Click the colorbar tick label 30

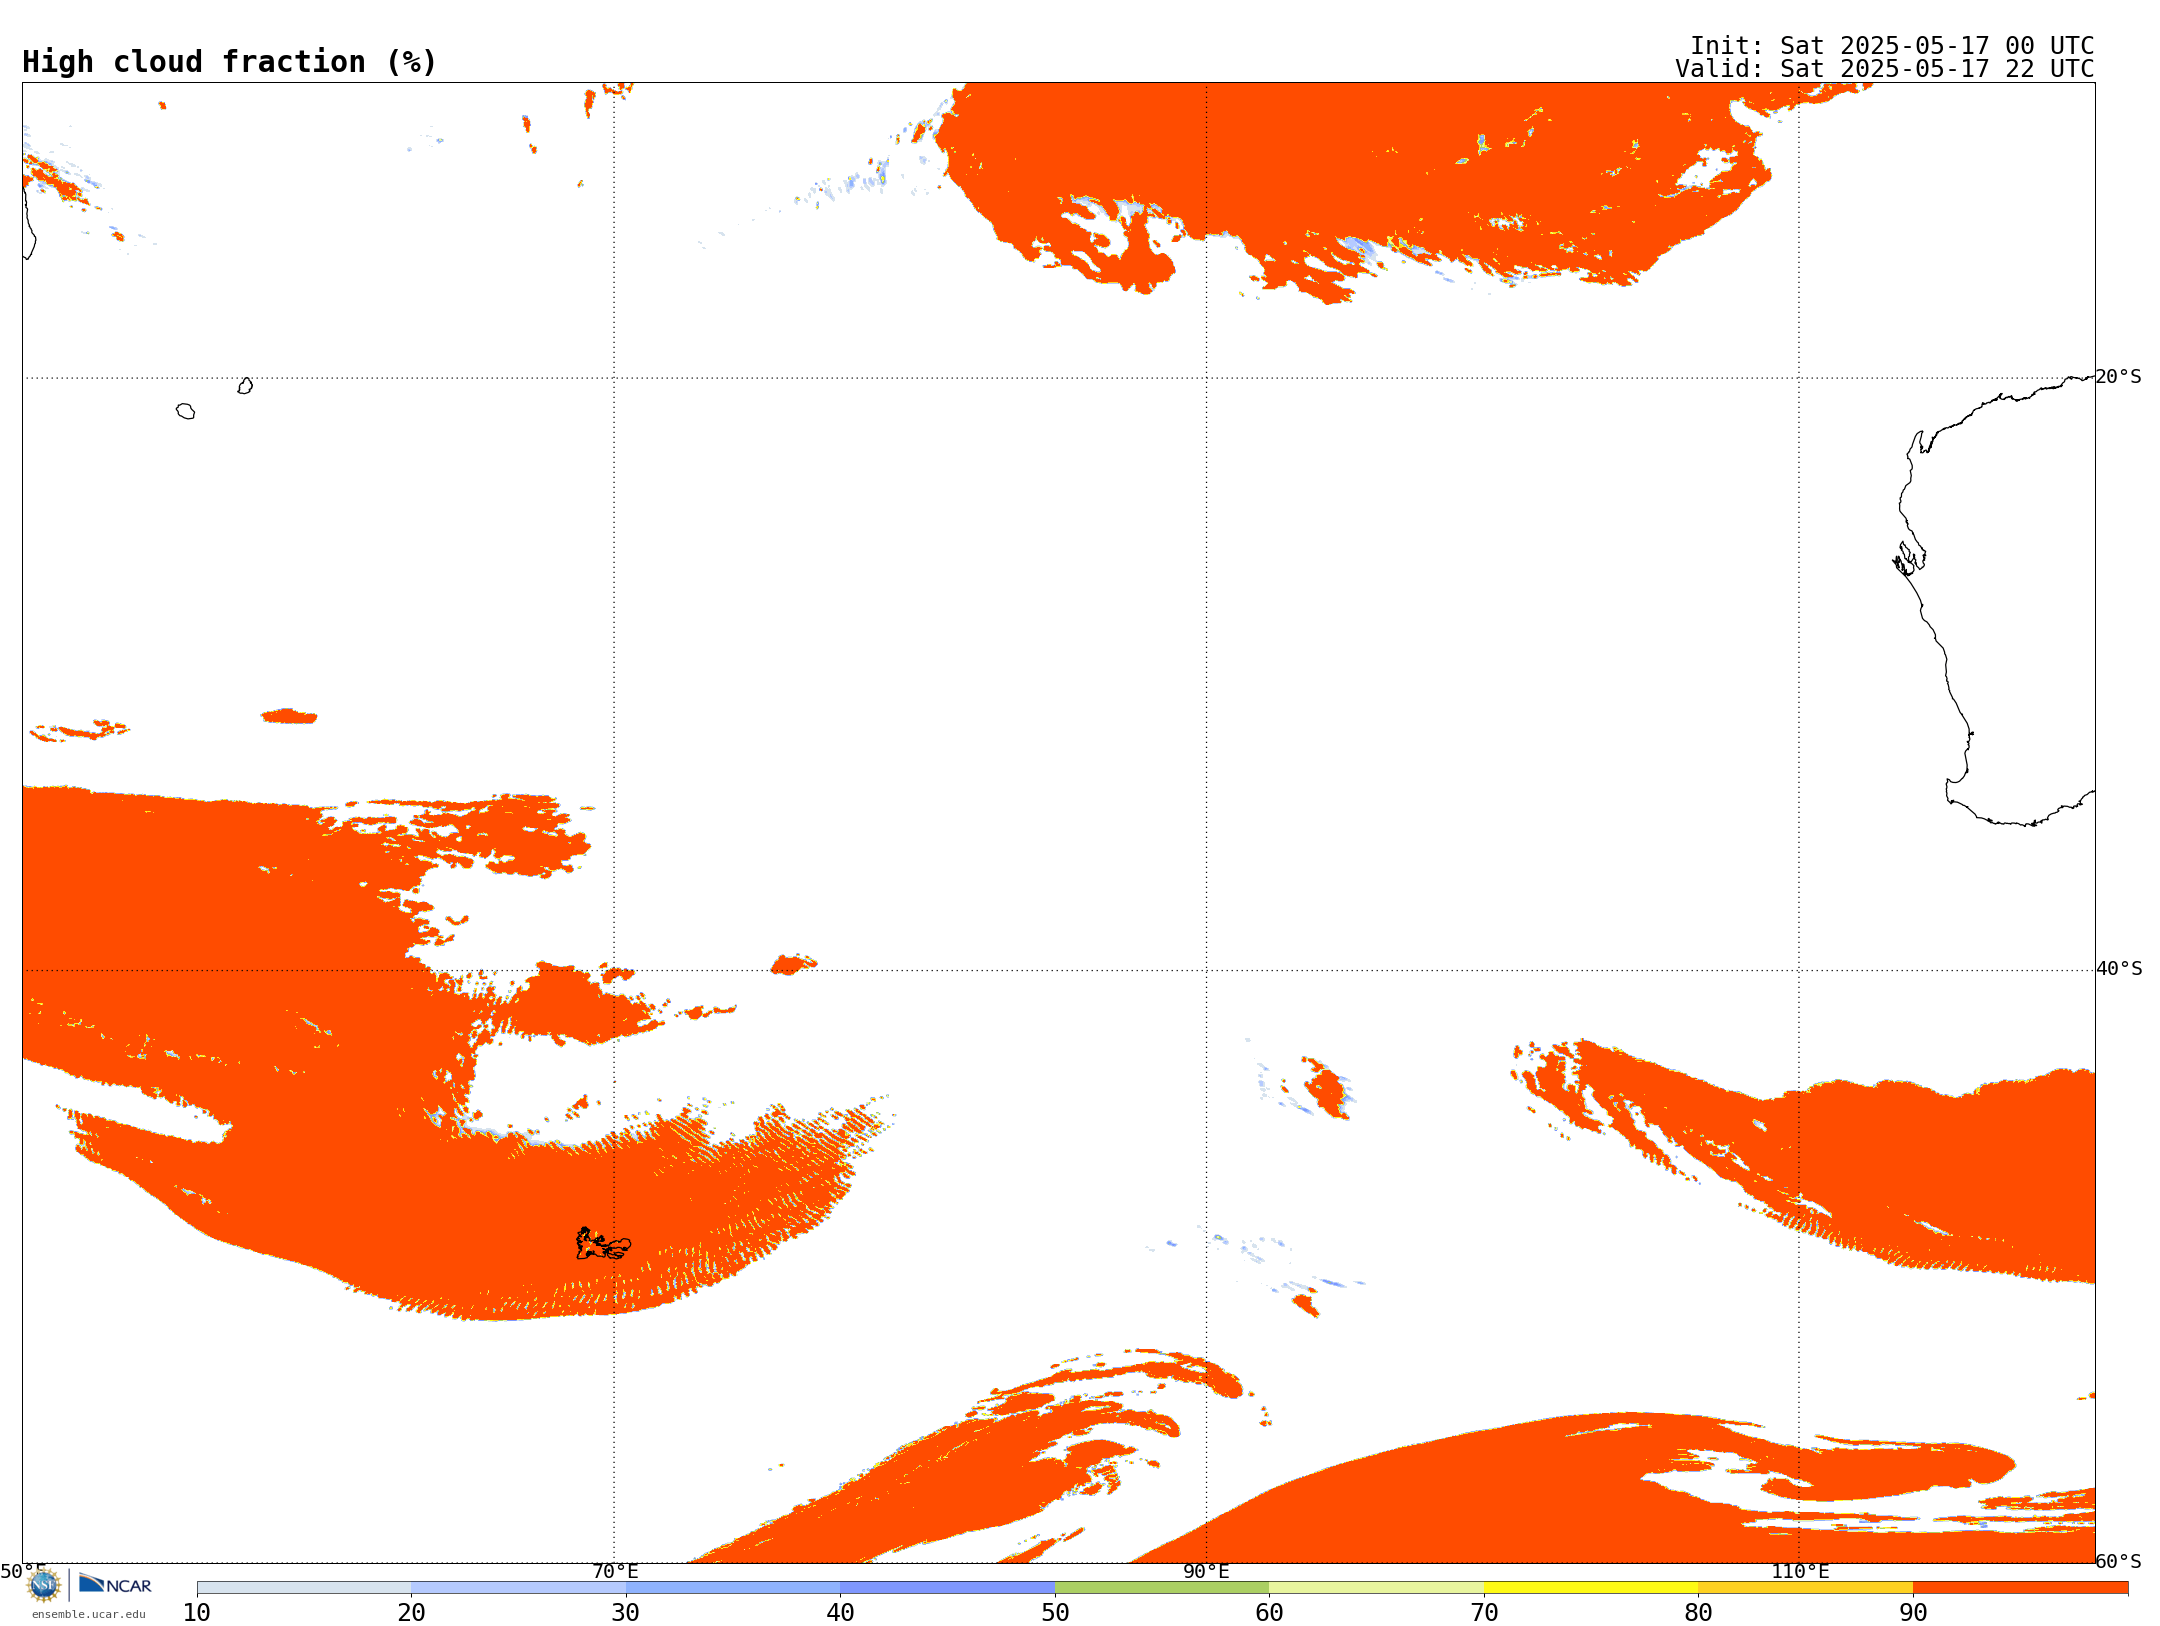point(626,1612)
